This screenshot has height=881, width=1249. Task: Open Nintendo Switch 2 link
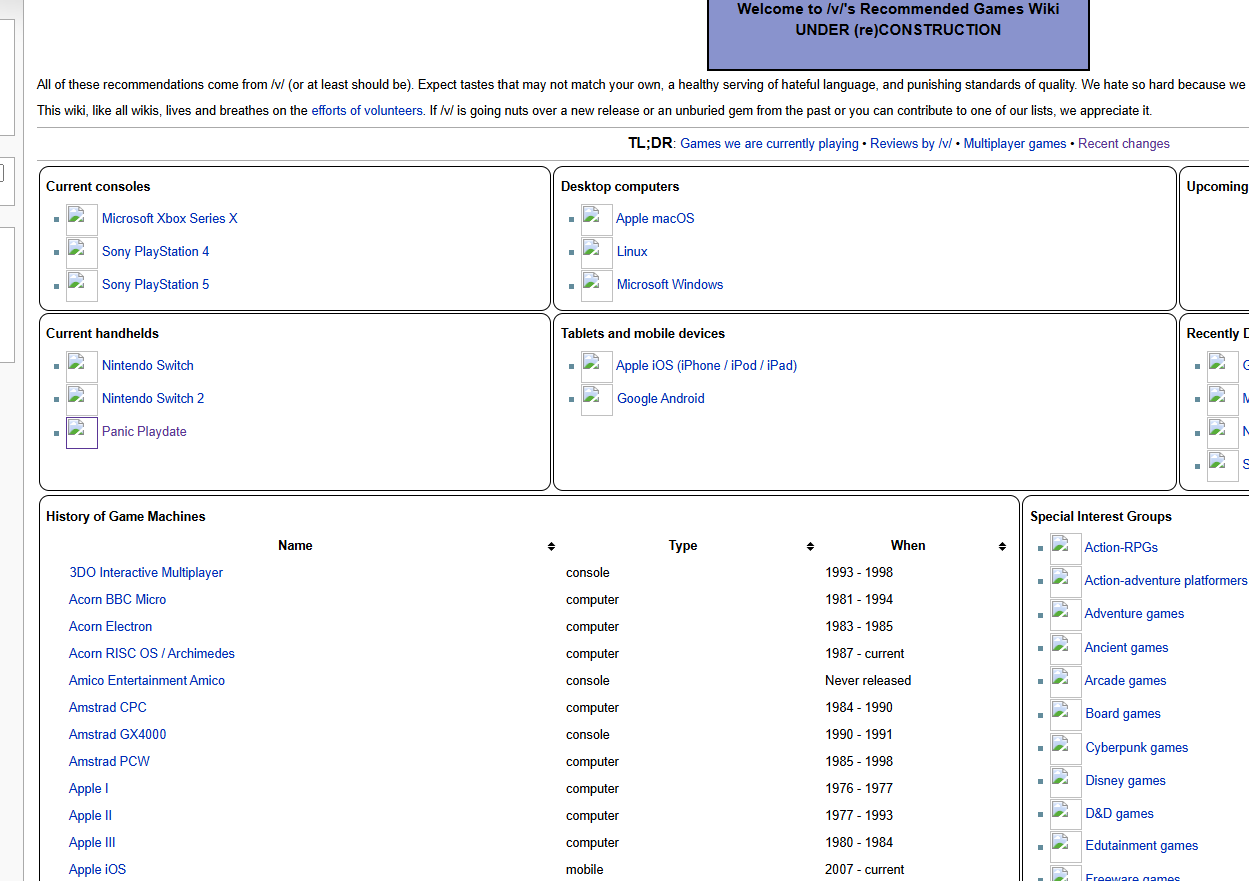(x=153, y=399)
